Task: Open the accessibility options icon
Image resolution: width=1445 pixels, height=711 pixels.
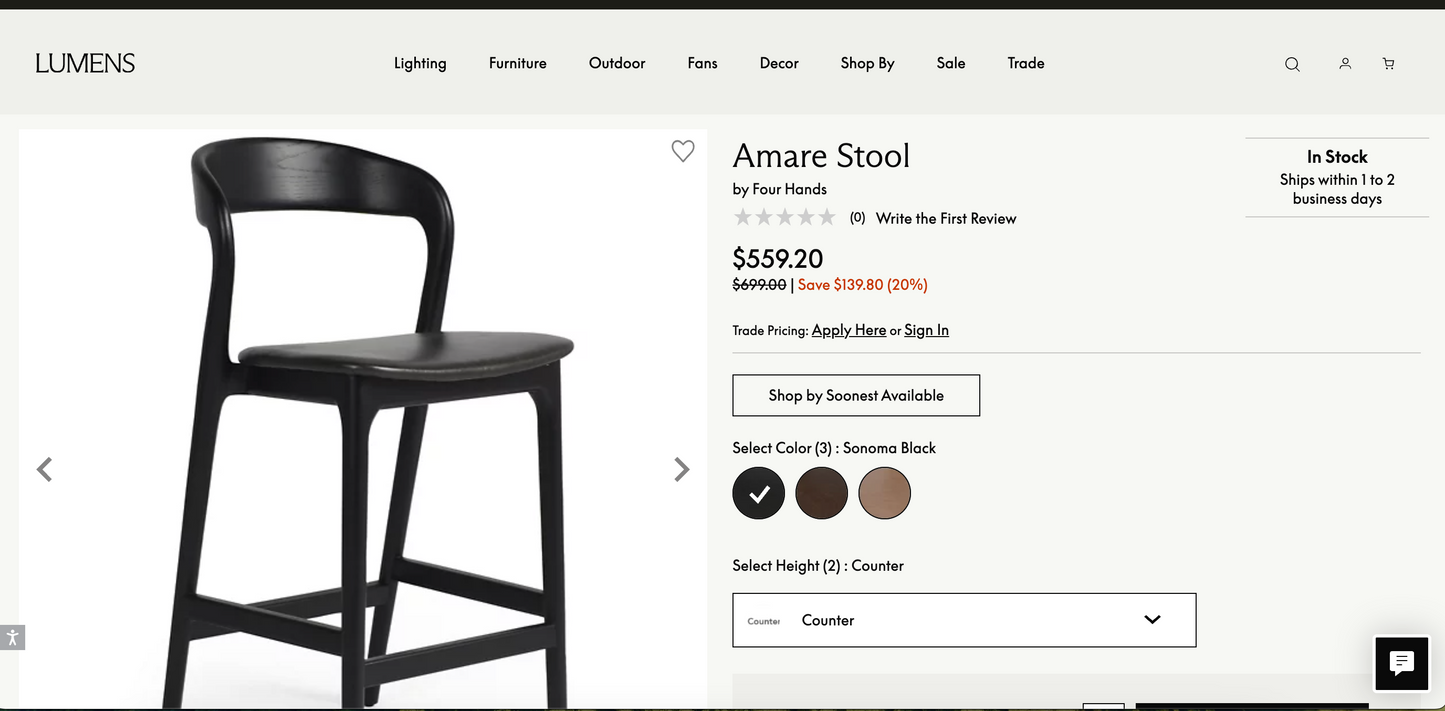Action: [12, 637]
